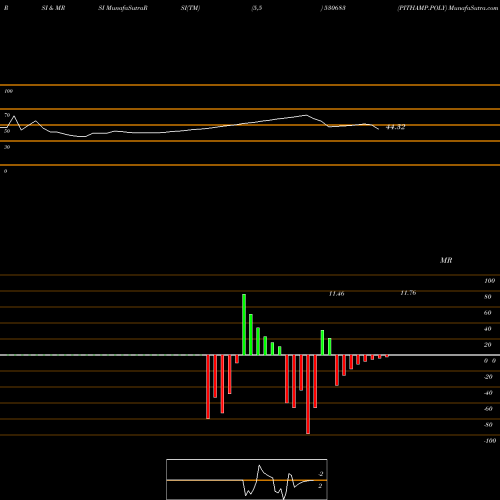Click the PITHAMP.POLY MunafaSutra.com title text

(x=448, y=8)
